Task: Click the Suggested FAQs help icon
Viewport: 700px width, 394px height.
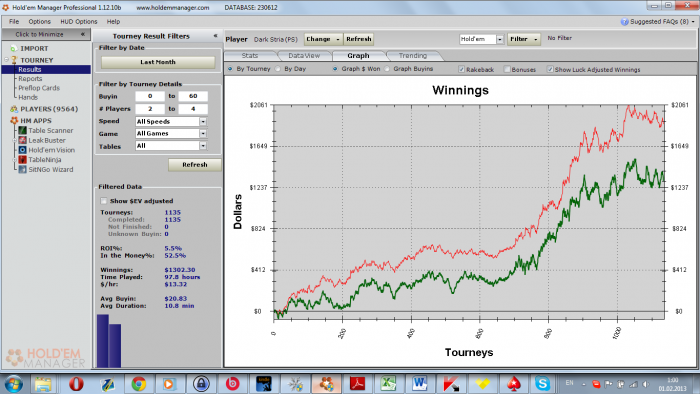Action: point(625,21)
